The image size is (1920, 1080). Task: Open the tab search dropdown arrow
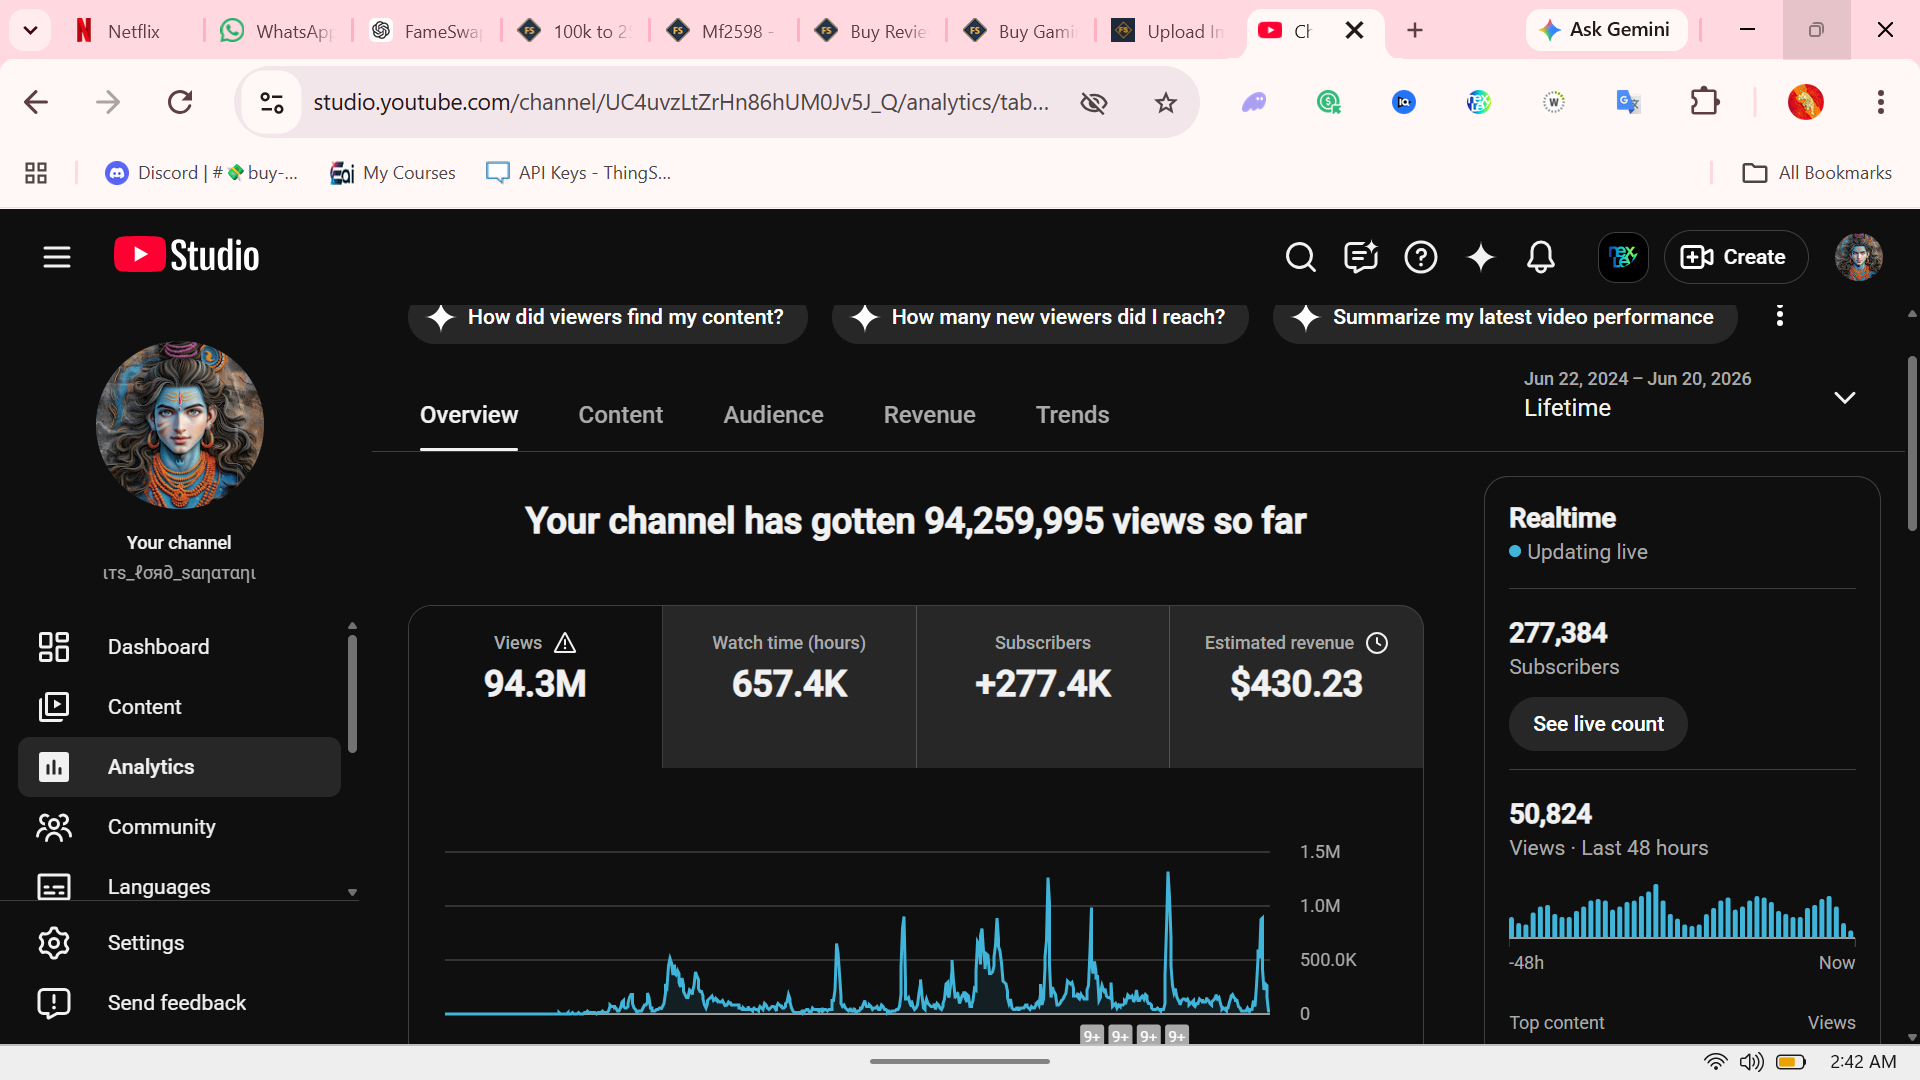pos(30,30)
